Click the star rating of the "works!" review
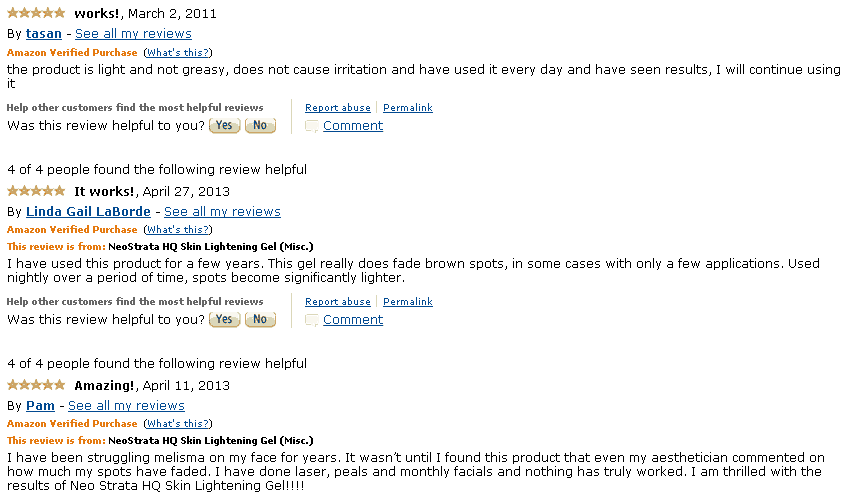The image size is (846, 501). 36,12
